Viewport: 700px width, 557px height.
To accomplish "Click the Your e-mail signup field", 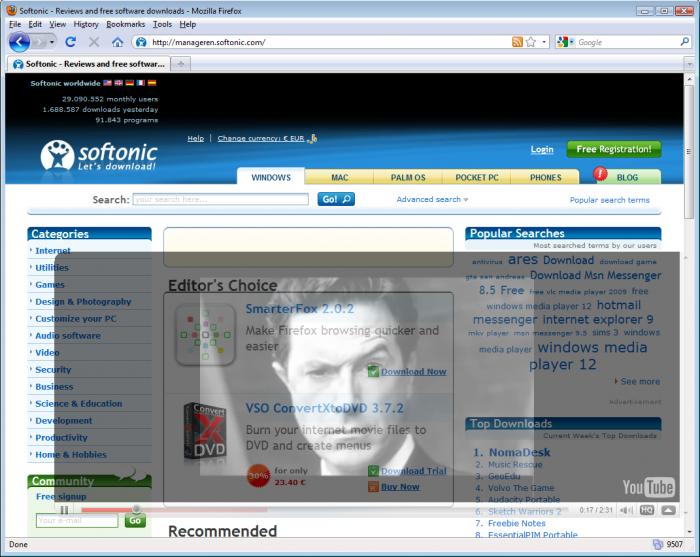I will pyautogui.click(x=77, y=520).
